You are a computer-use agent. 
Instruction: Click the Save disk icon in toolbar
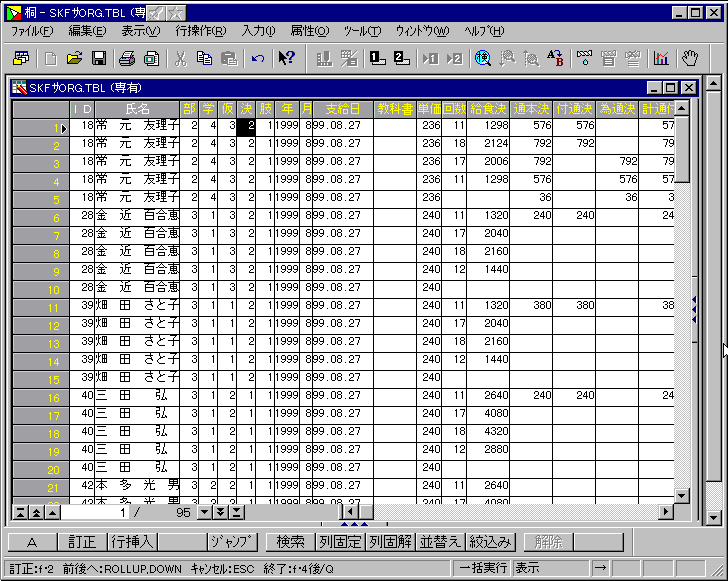point(99,58)
